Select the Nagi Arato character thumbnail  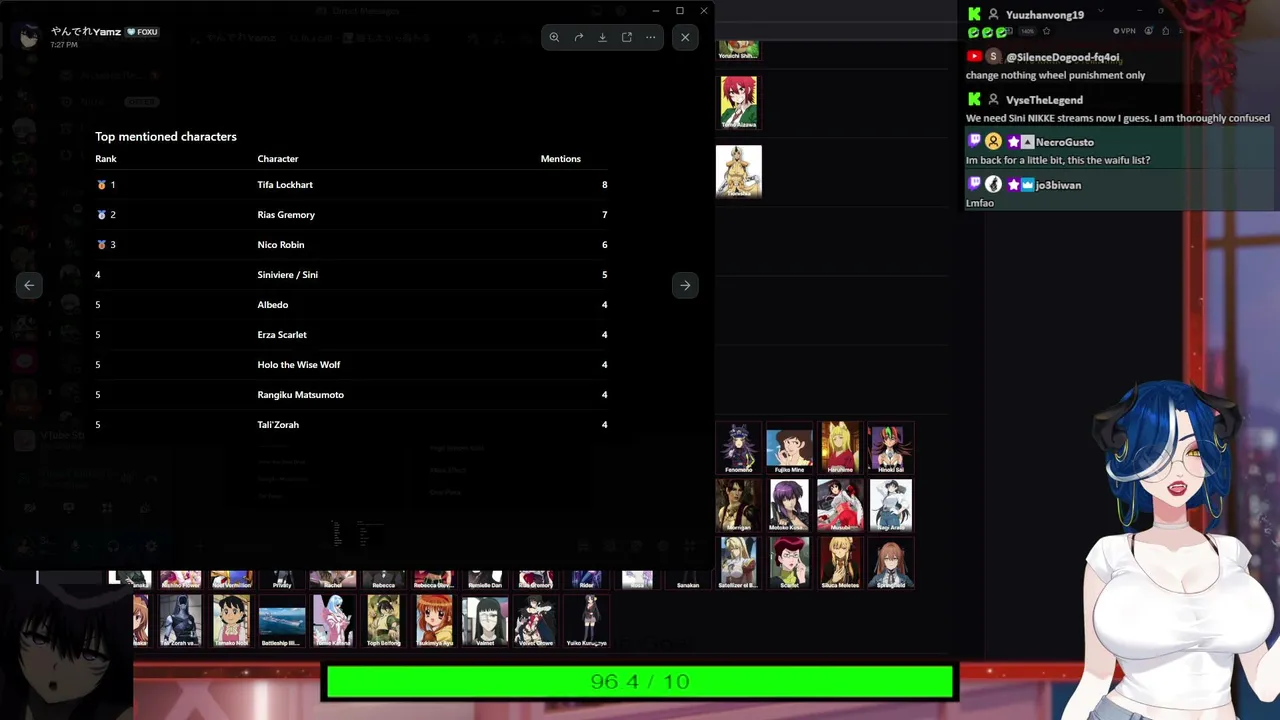pos(891,505)
